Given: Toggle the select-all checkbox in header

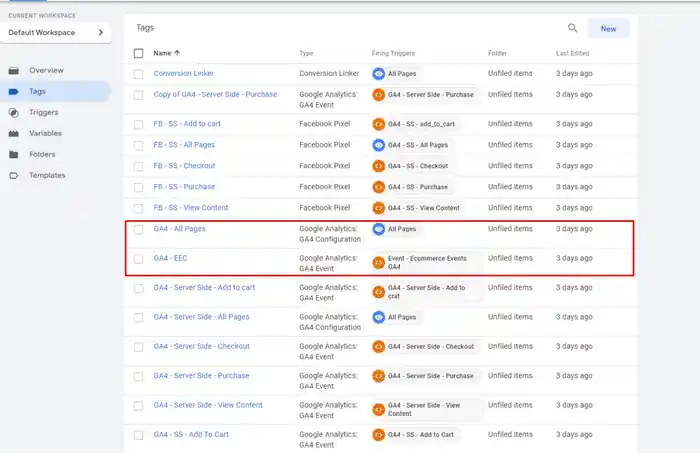Looking at the screenshot, I should [x=138, y=53].
